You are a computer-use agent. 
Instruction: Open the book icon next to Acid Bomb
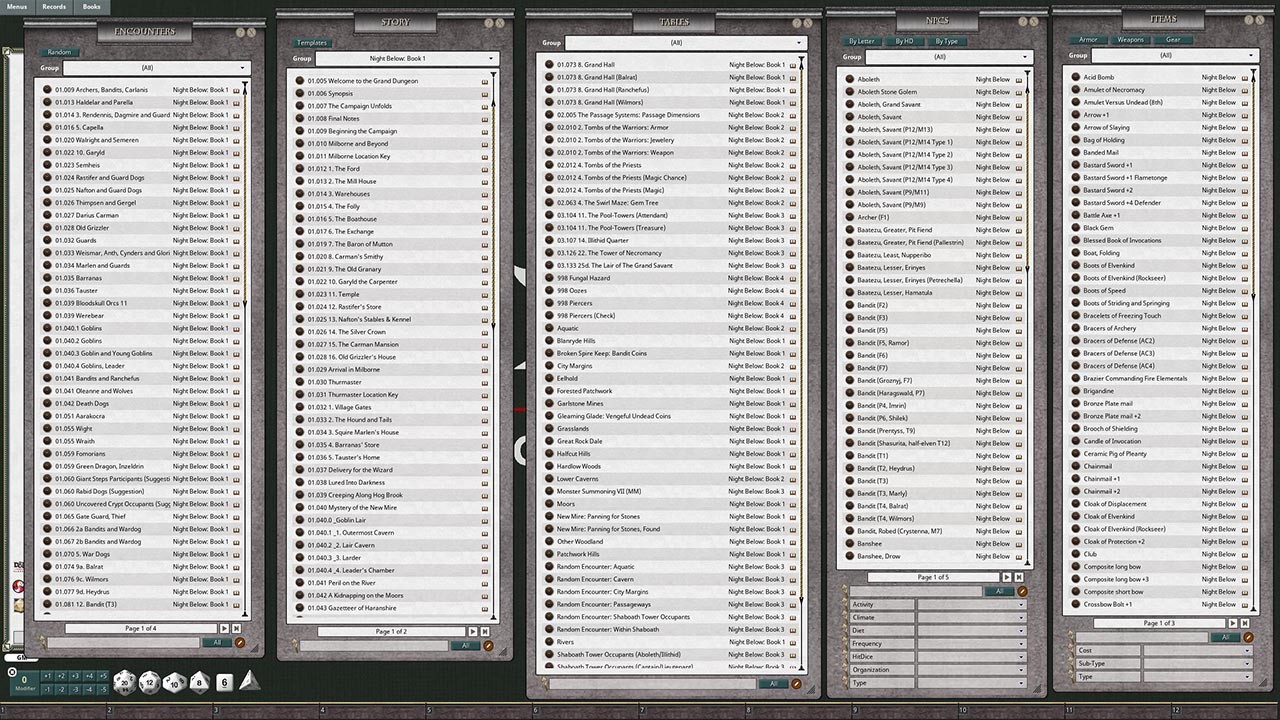1245,76
